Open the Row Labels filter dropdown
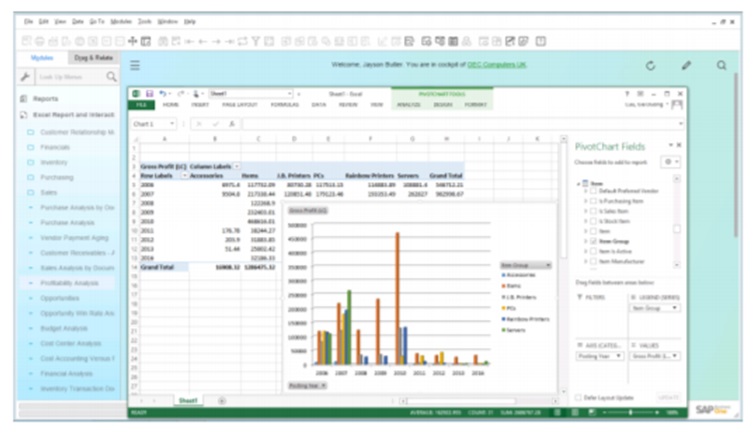 [184, 175]
